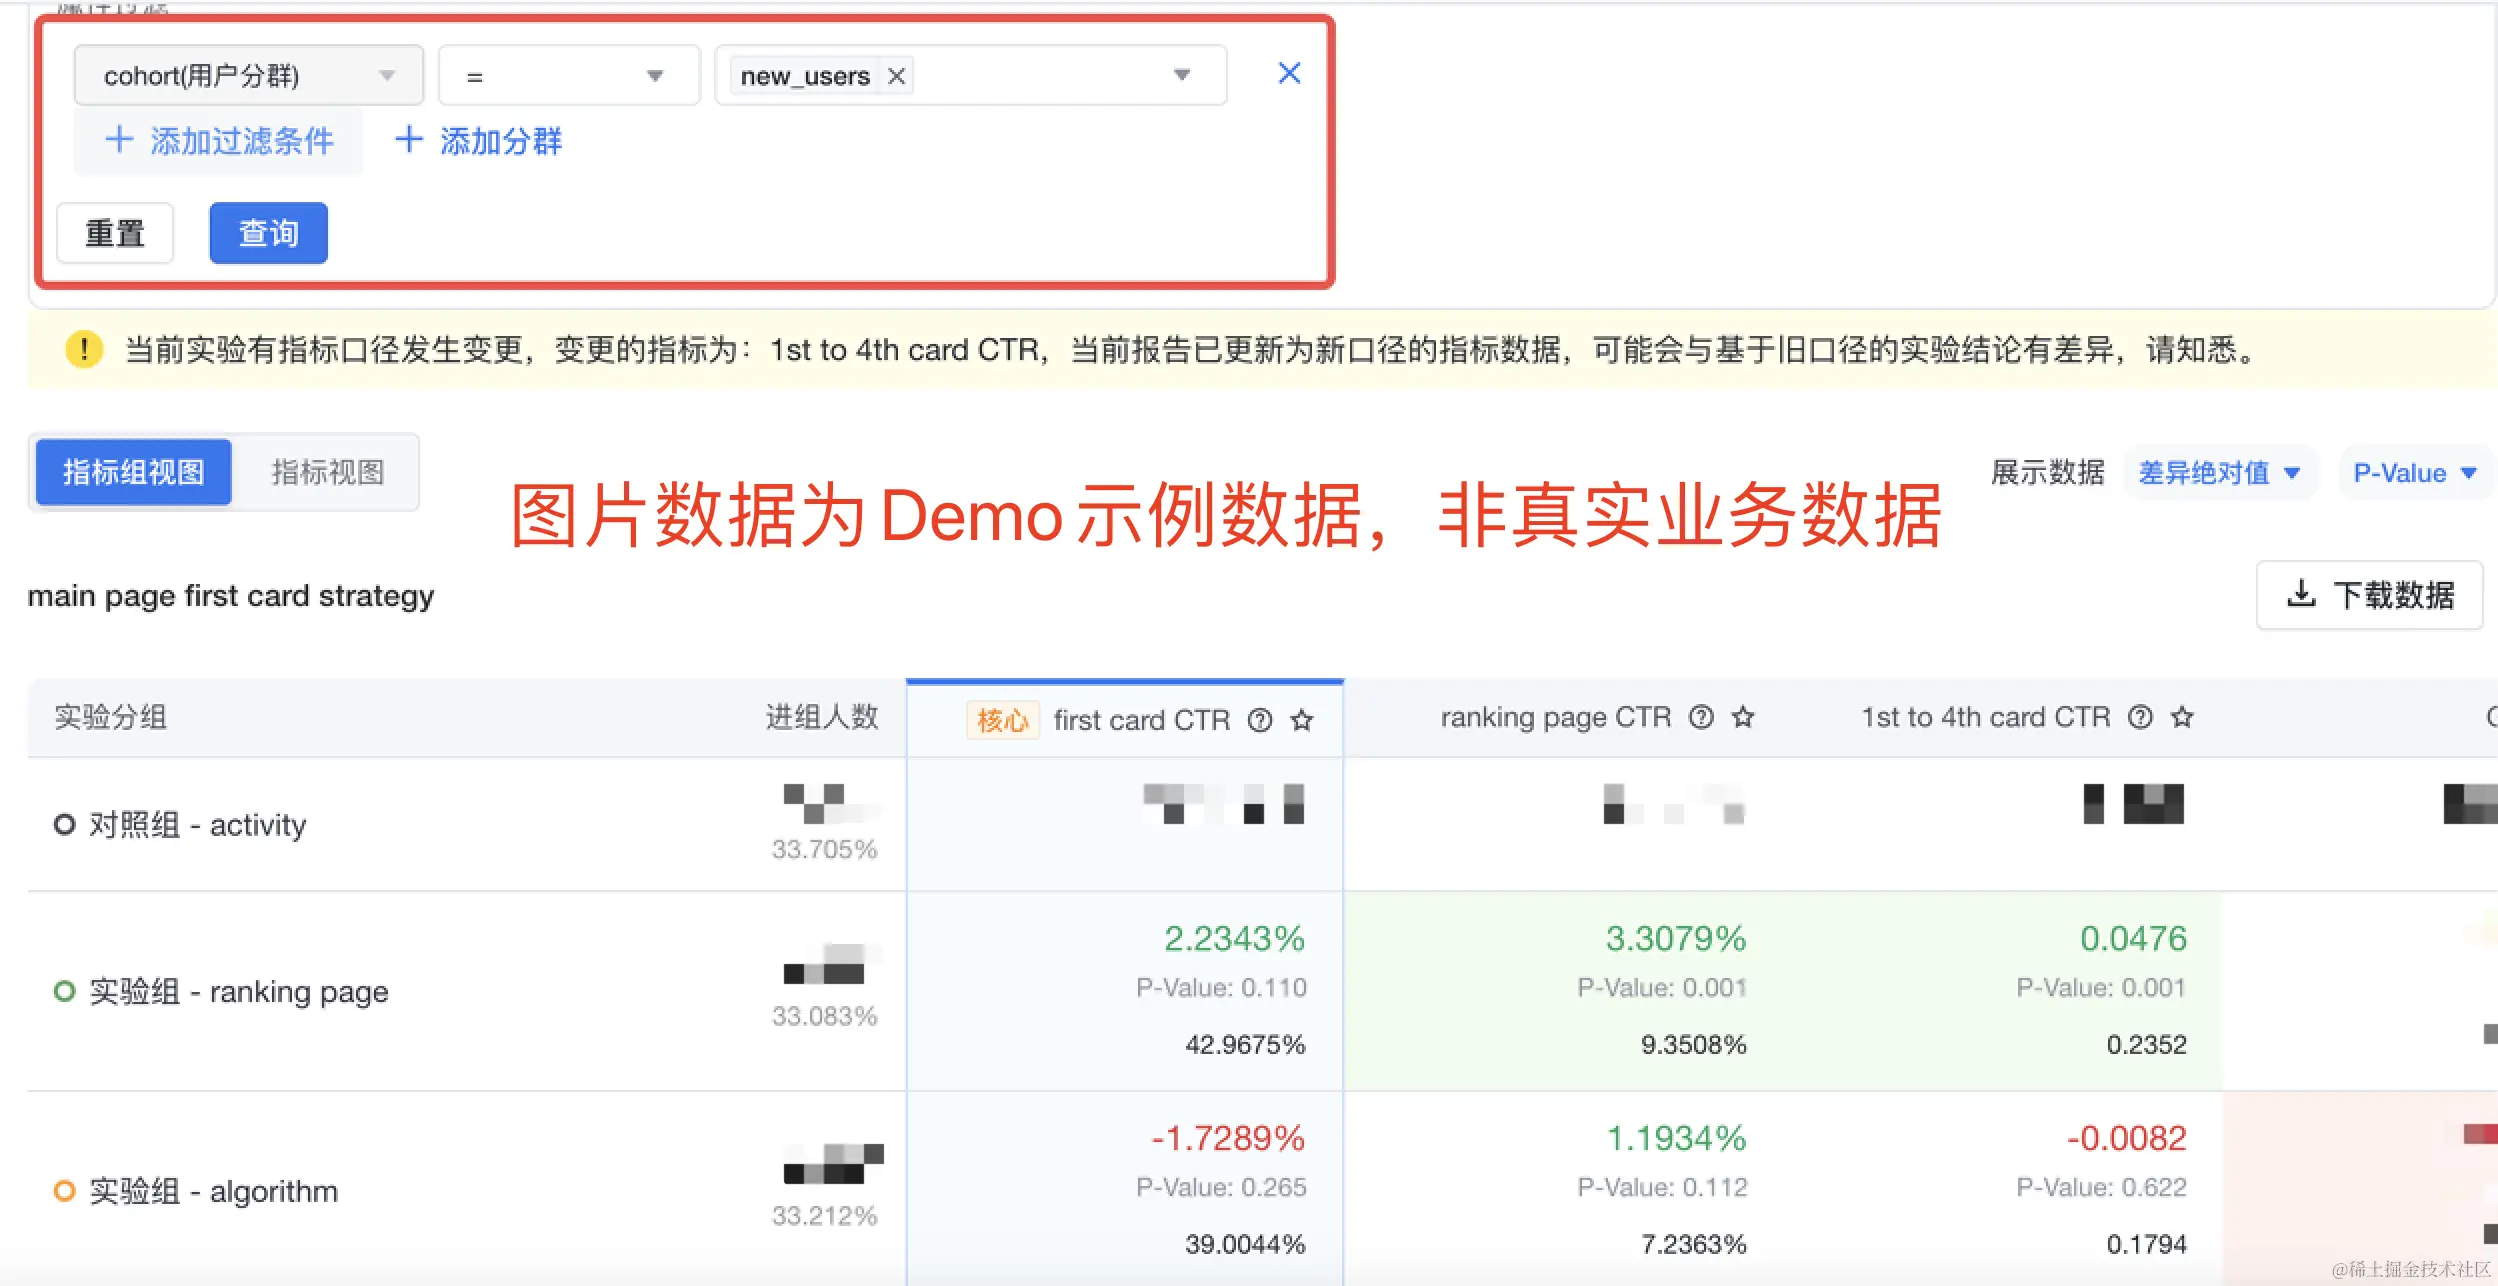Click the 查询 query button

click(x=268, y=233)
